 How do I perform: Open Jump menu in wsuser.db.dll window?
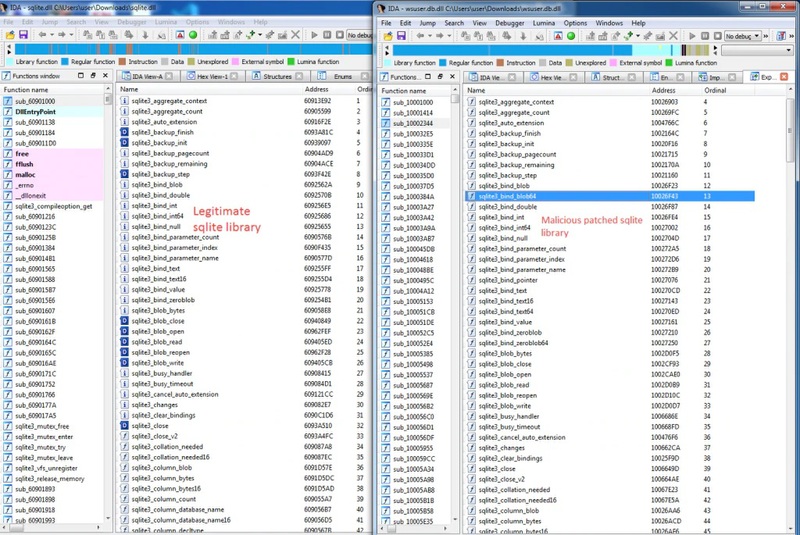pos(428,23)
